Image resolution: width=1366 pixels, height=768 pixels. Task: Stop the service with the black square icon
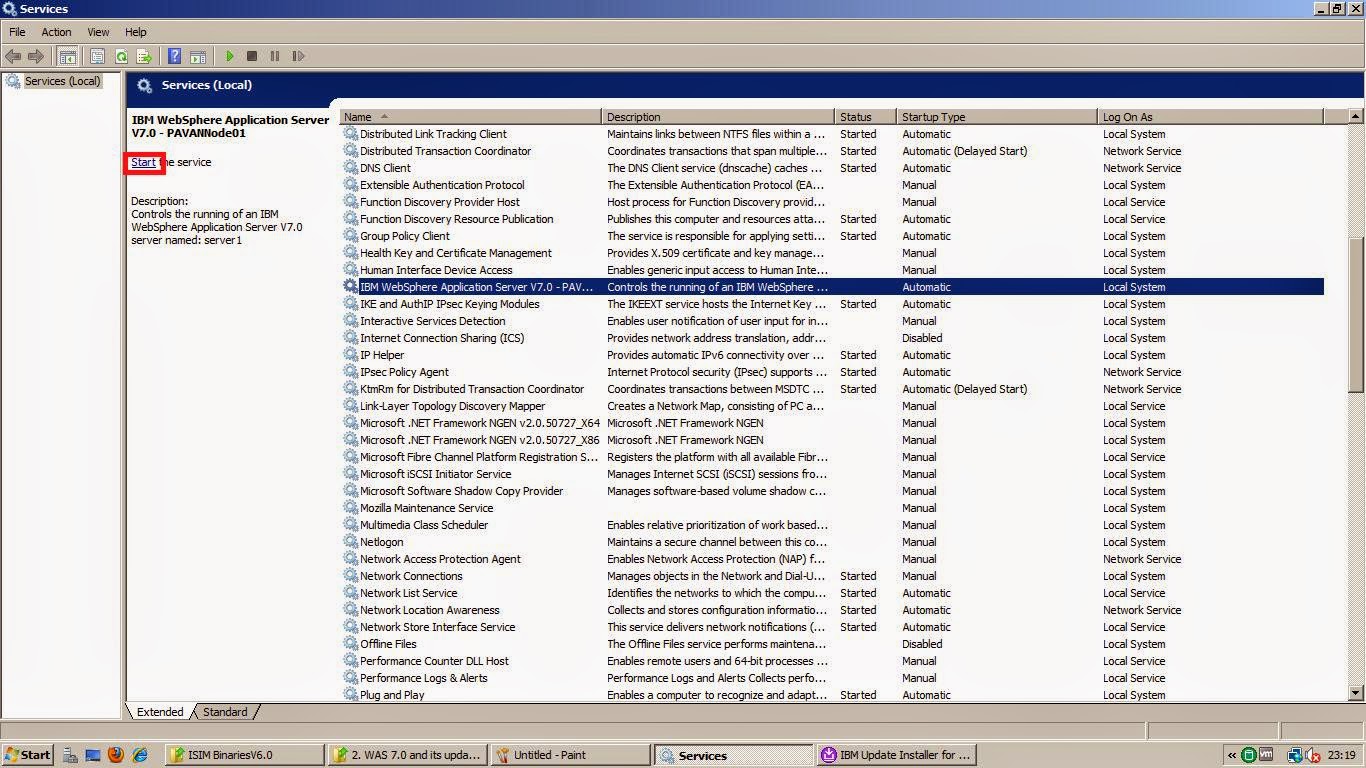(x=252, y=56)
